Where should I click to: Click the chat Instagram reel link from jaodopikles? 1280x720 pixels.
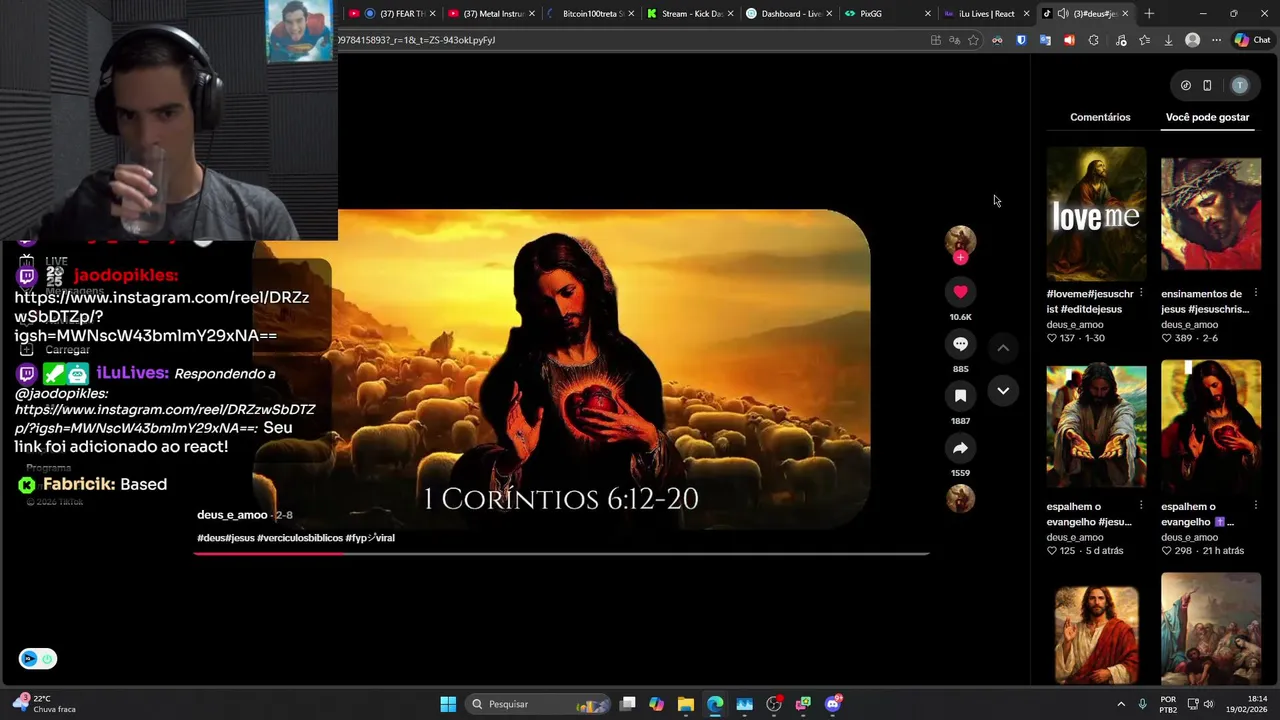point(161,317)
